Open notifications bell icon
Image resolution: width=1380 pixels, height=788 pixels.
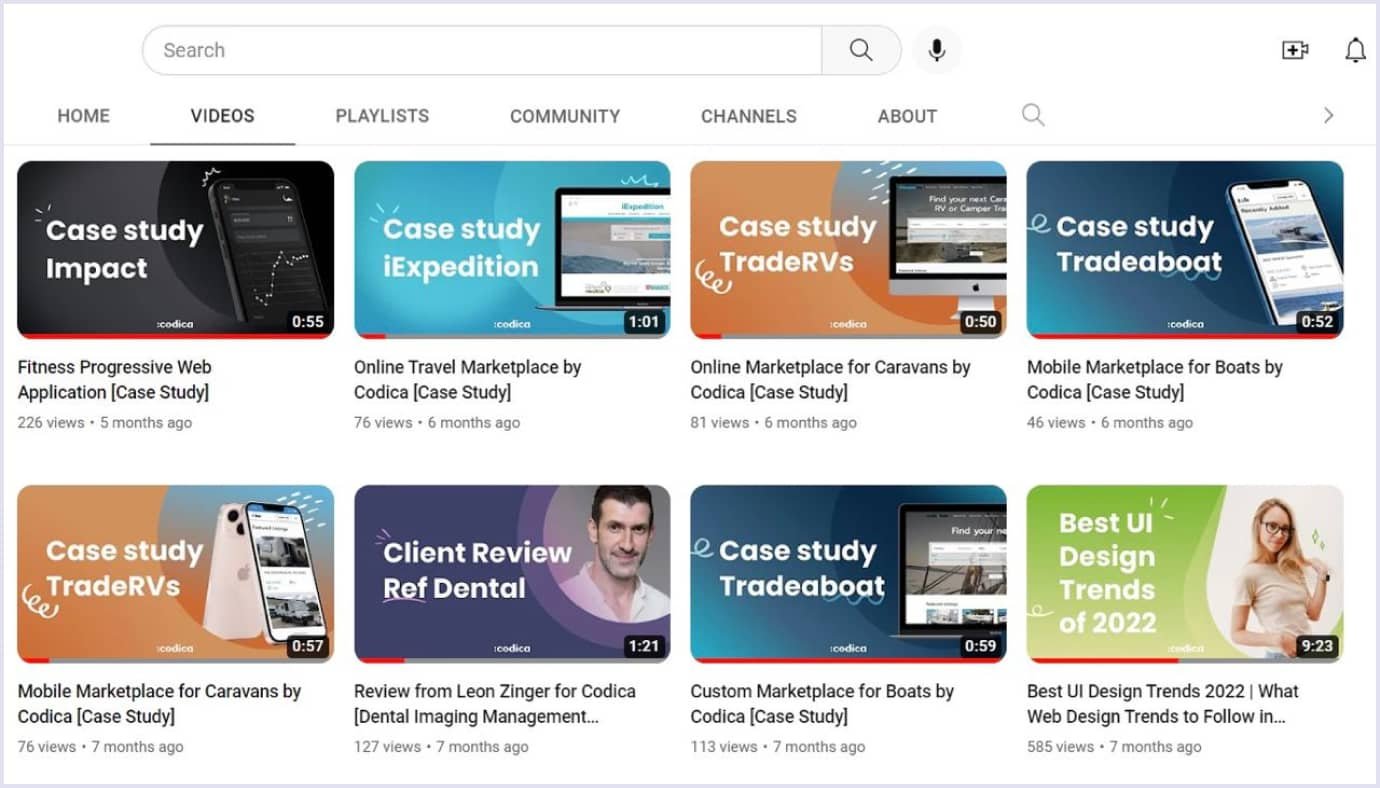[x=1355, y=50]
